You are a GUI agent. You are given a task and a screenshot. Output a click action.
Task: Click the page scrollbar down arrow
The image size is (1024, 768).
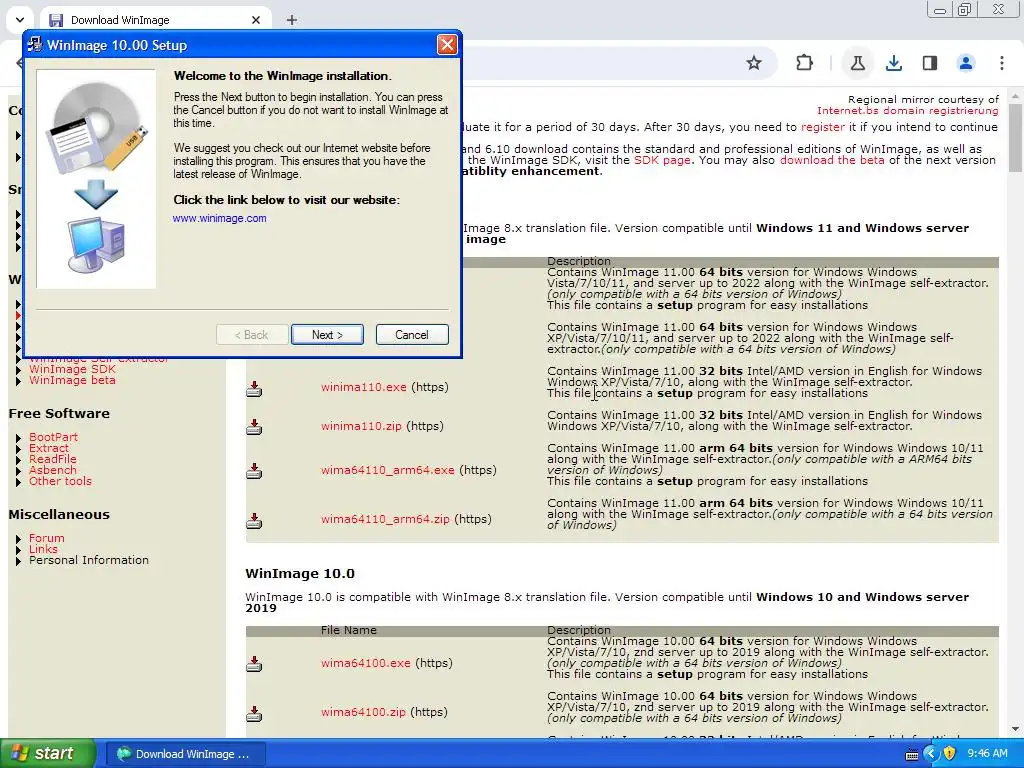(x=1016, y=729)
